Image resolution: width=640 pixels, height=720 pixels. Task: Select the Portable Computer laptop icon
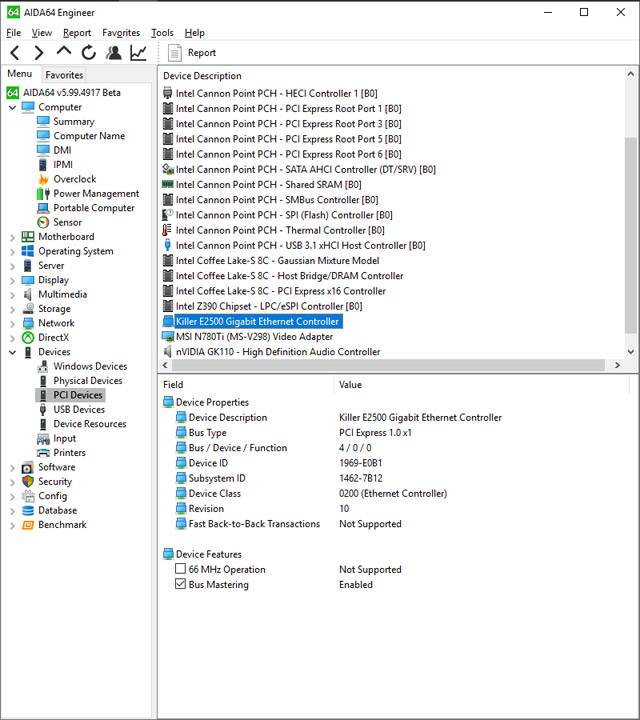point(43,208)
